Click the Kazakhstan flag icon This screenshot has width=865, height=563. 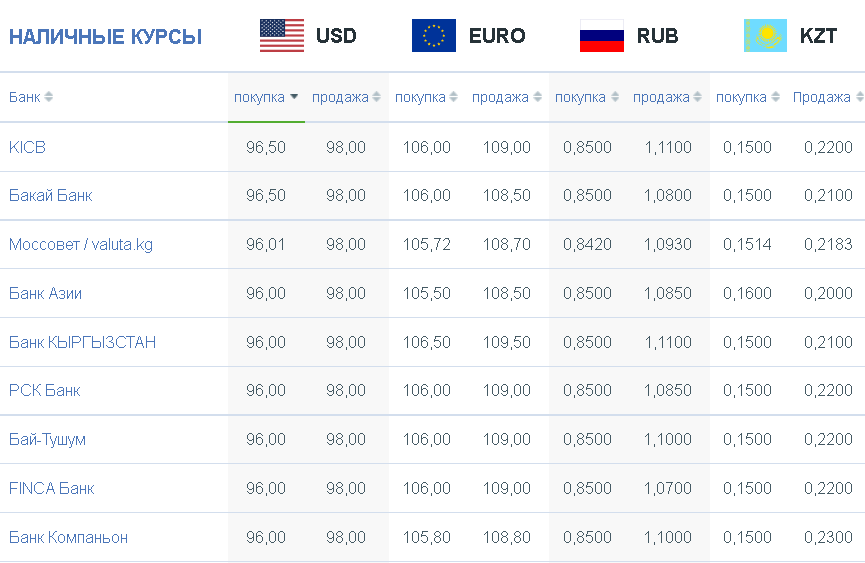(x=765, y=36)
